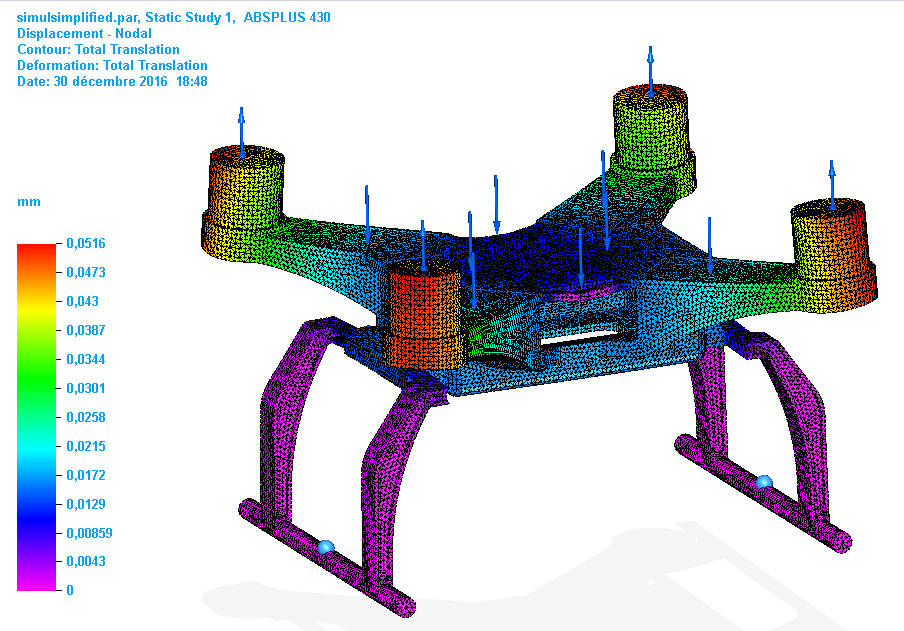
Task: Click the magenta circular region at body center
Action: coord(582,291)
